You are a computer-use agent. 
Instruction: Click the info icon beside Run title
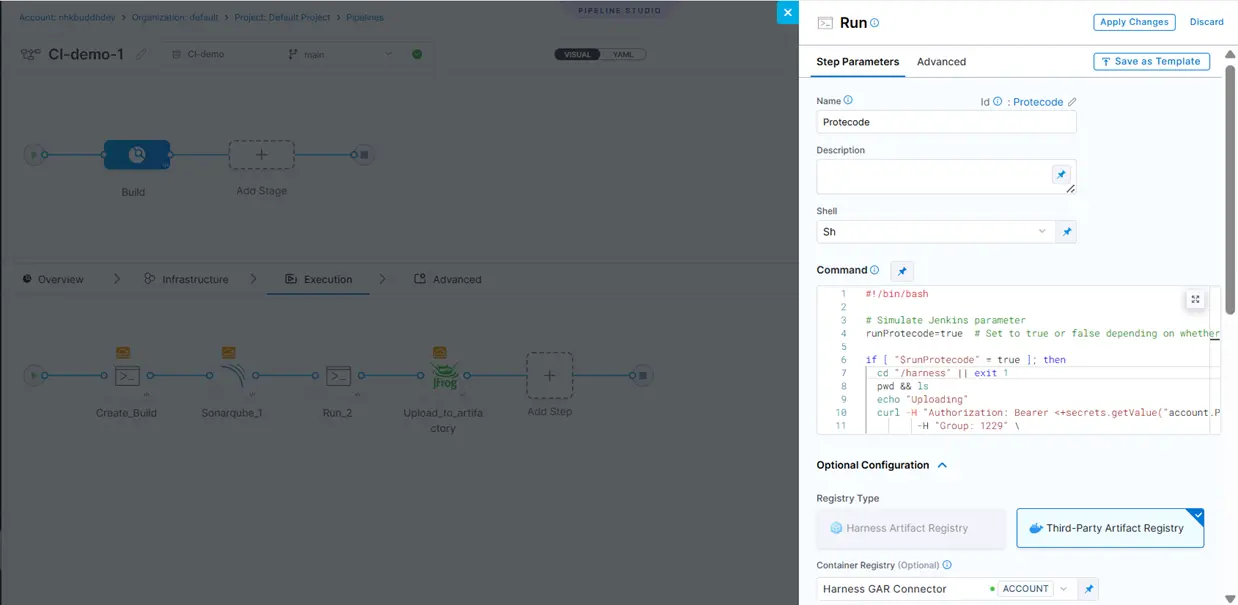click(875, 23)
